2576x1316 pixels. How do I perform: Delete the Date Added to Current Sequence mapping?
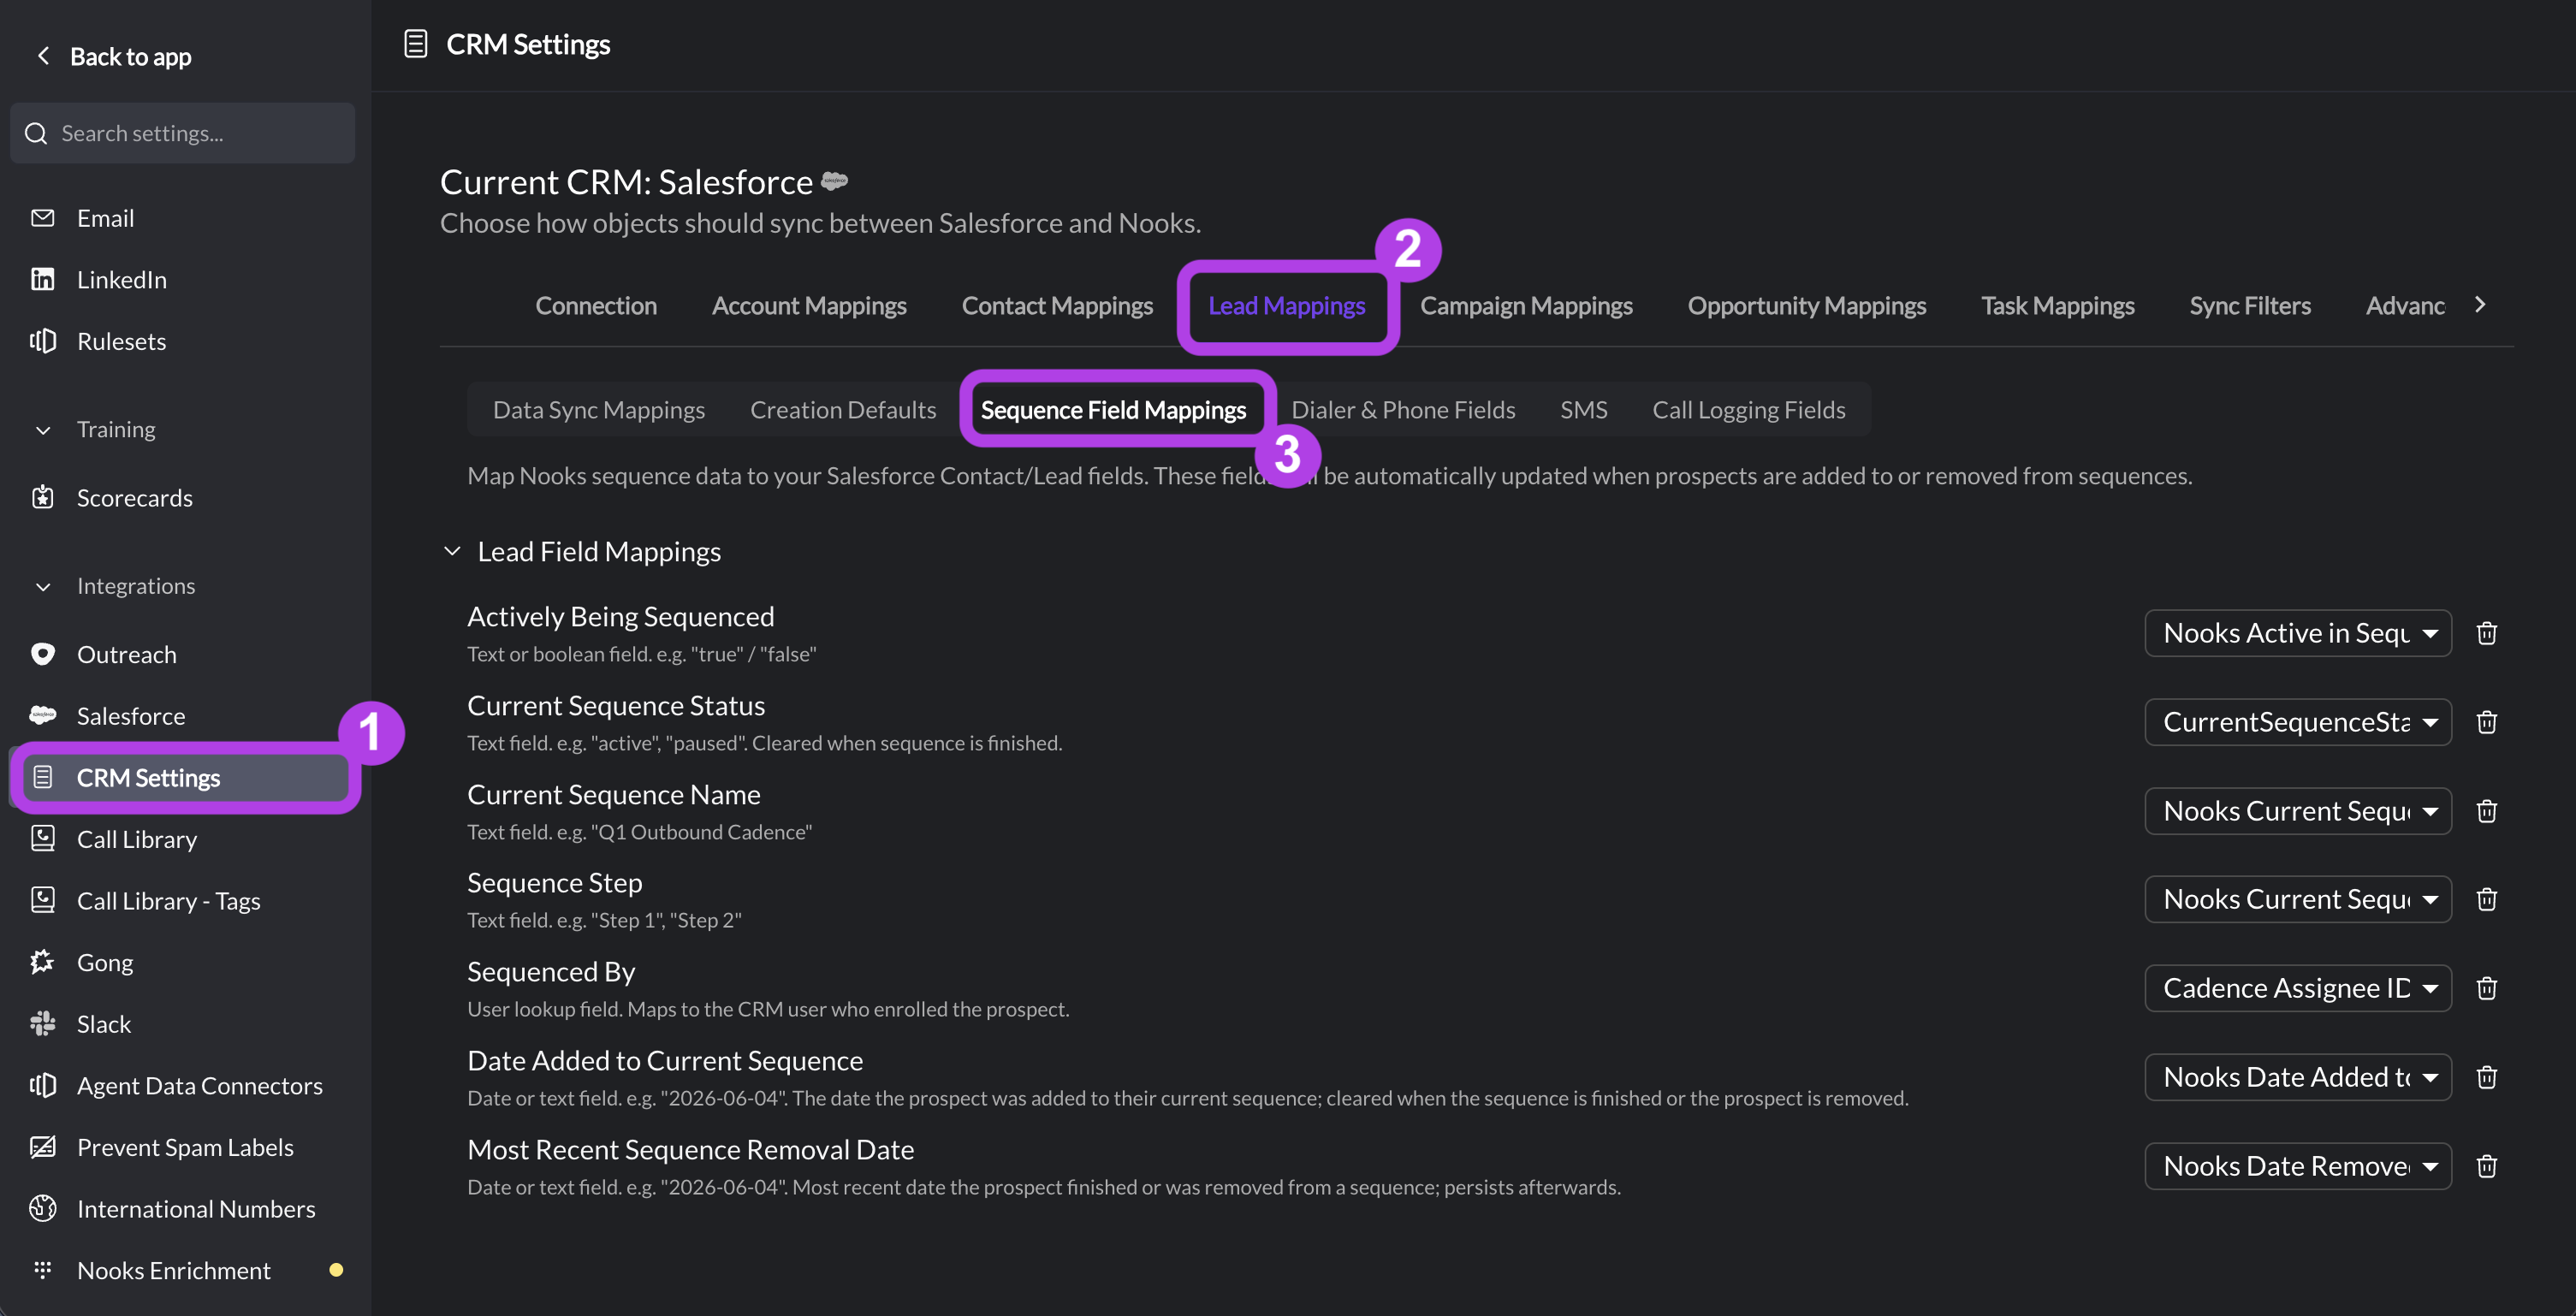point(2487,1077)
